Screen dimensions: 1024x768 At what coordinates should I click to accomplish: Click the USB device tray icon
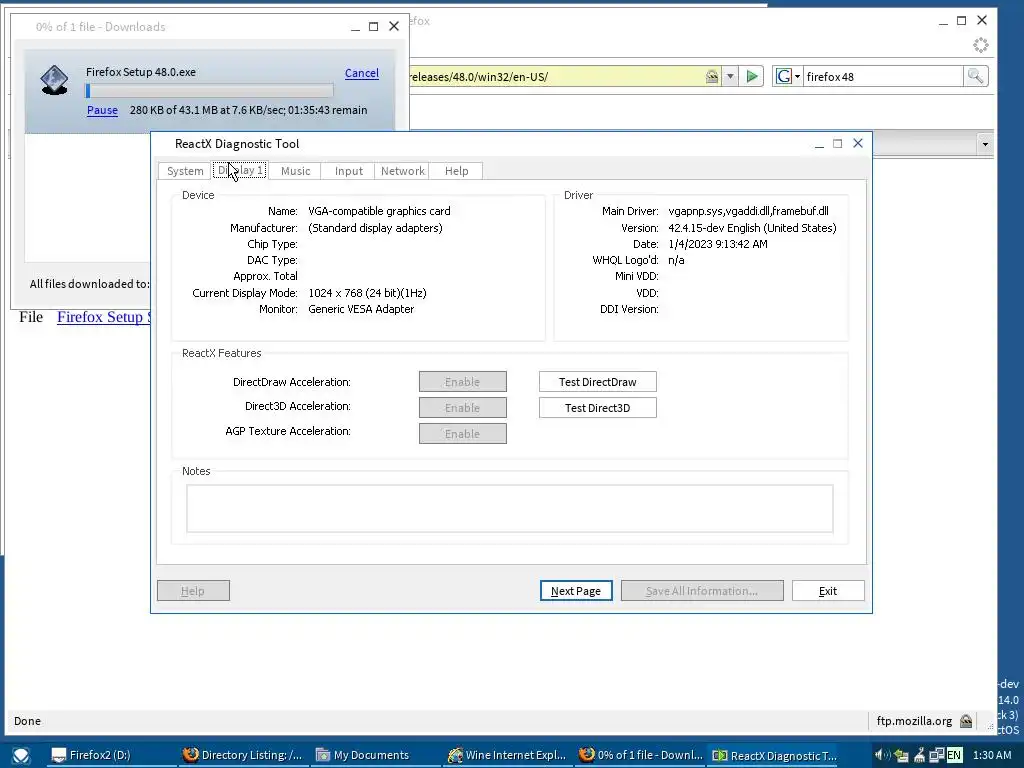pyautogui.click(x=919, y=756)
